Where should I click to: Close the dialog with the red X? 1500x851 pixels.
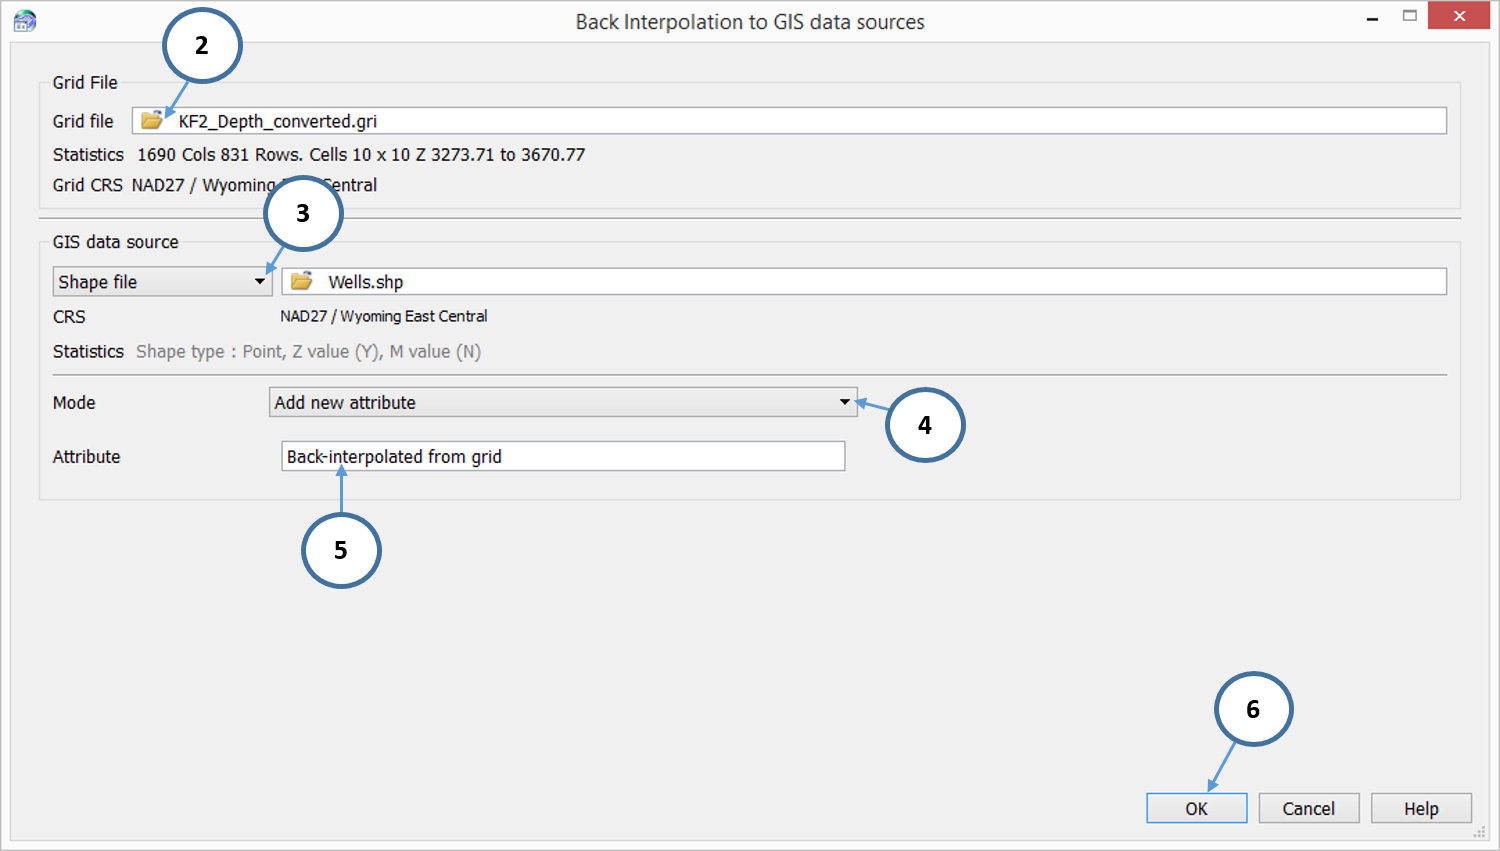[1459, 16]
